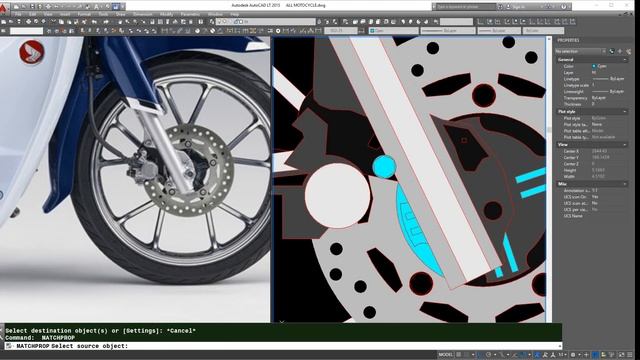Collapse the Plot style section in Properties
640x360 pixels.
(624, 111)
